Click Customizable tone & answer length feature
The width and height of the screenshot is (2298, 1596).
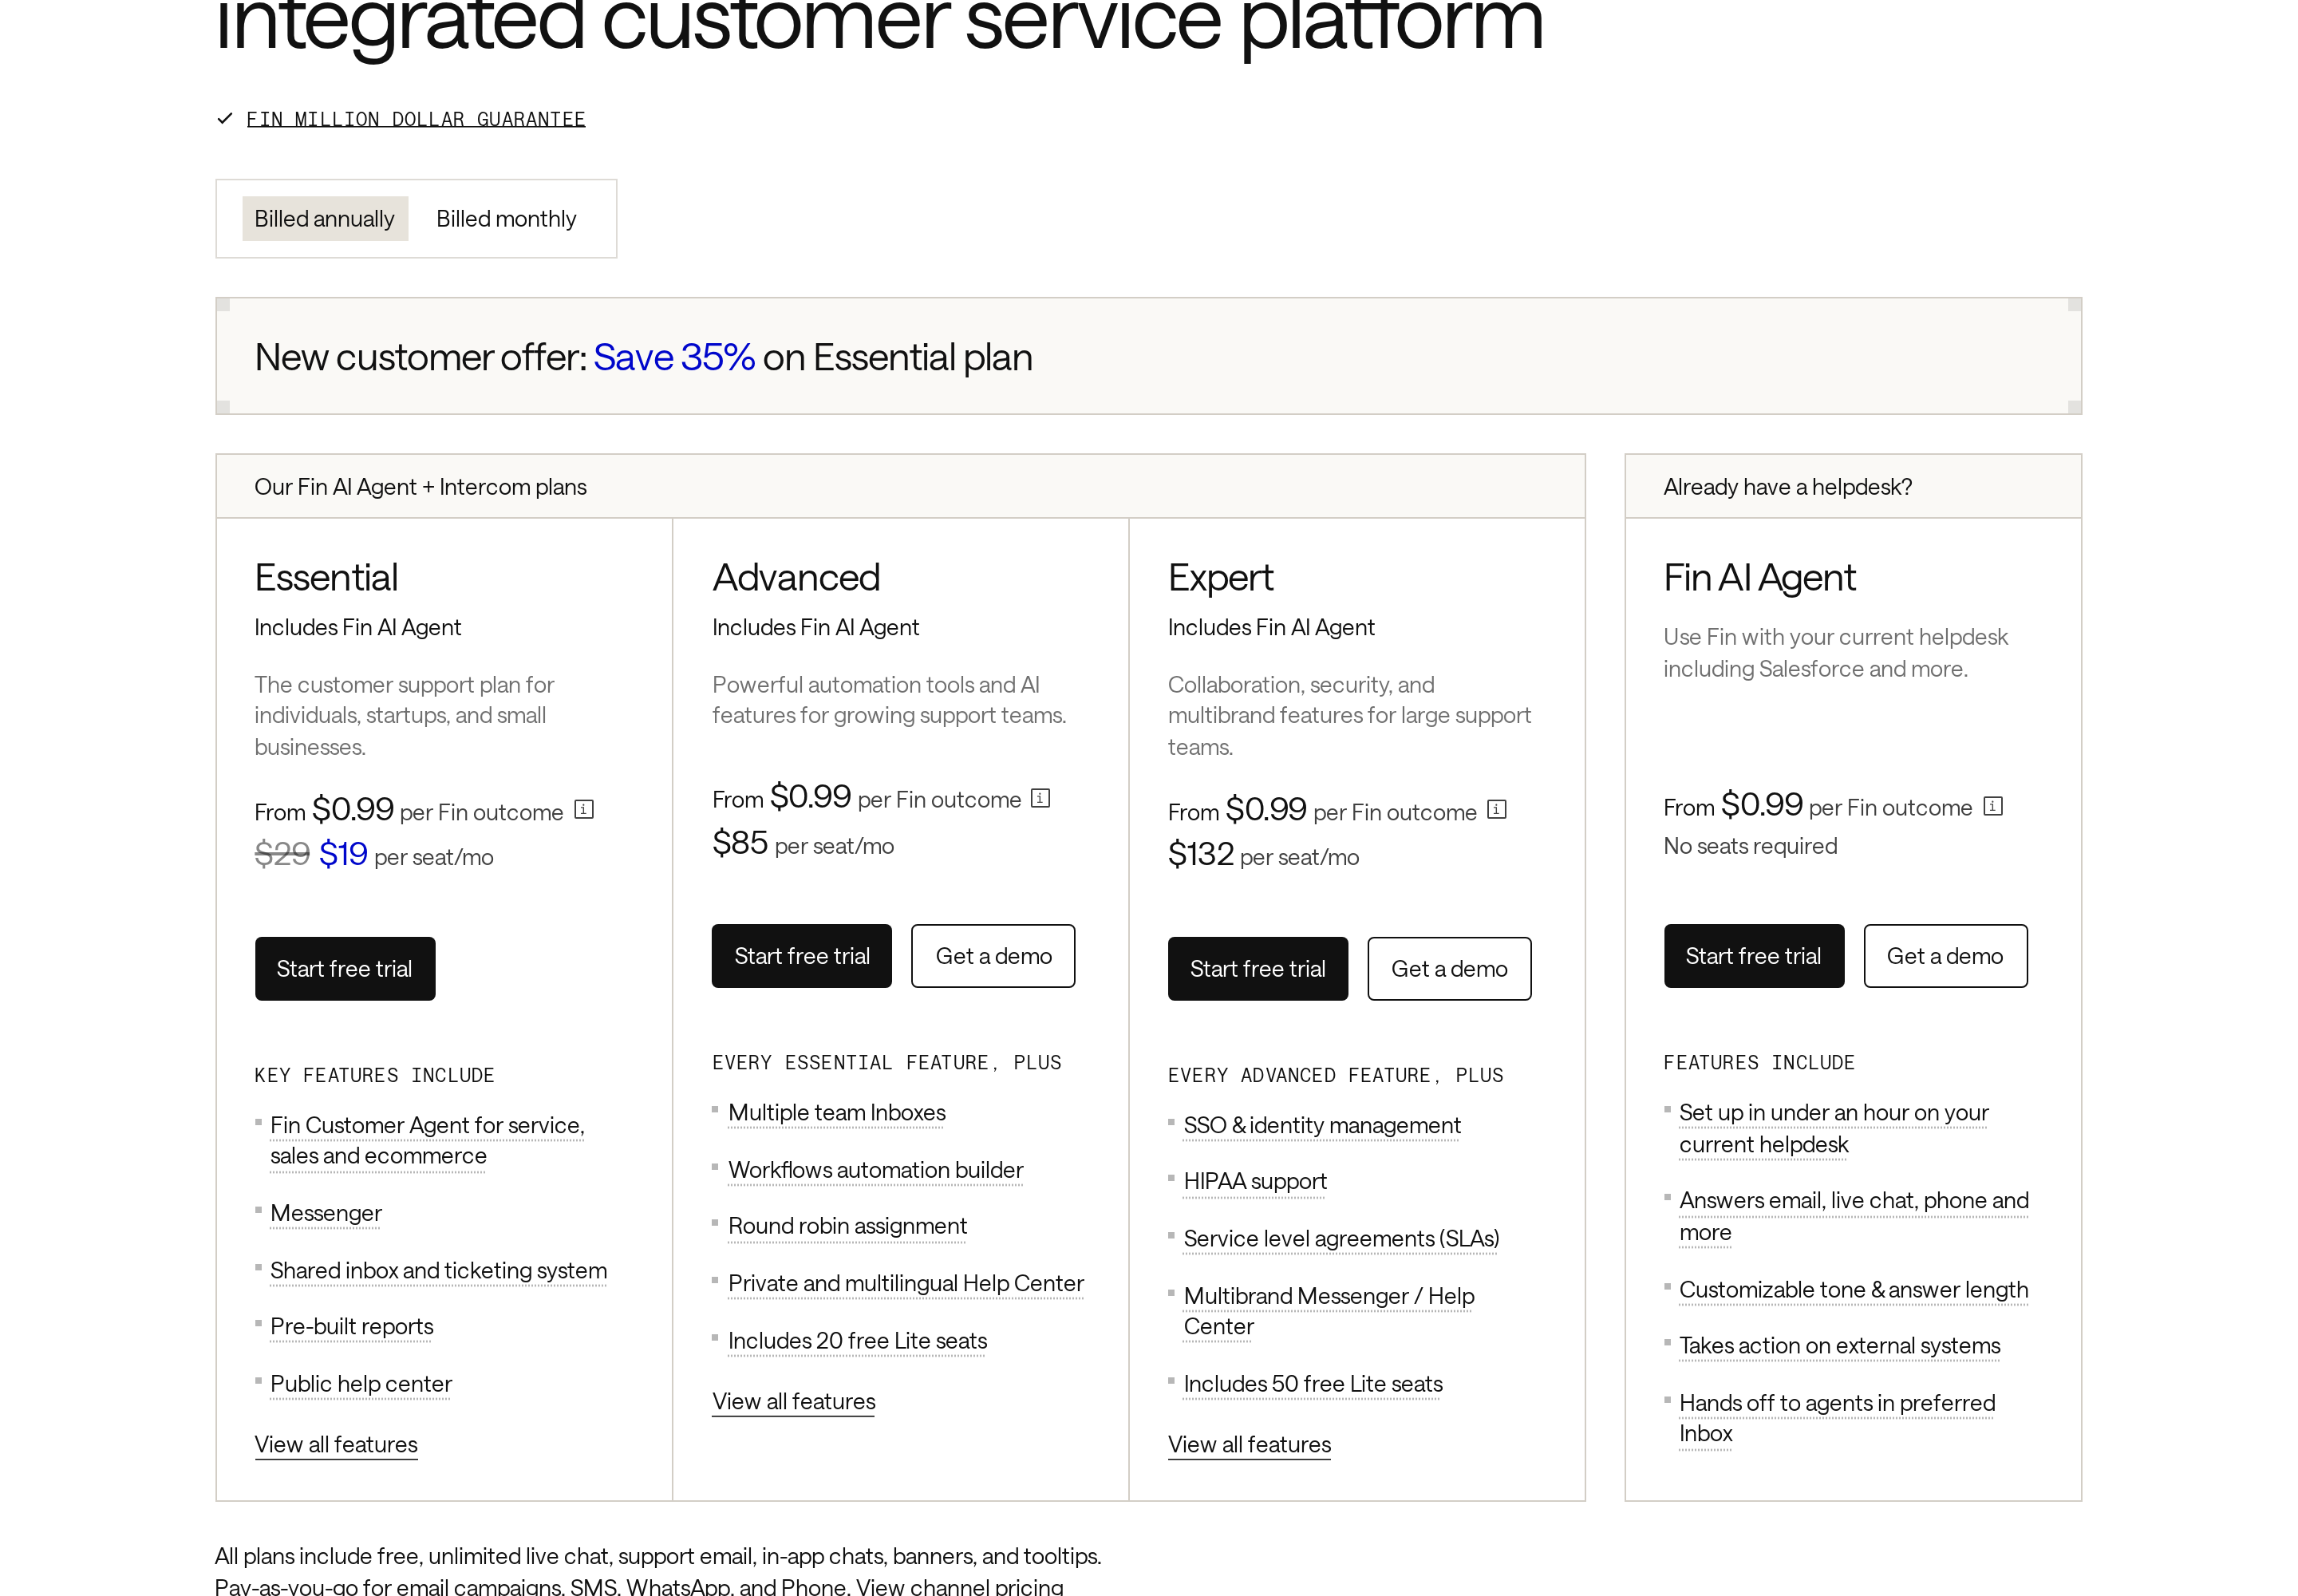click(x=1853, y=1290)
